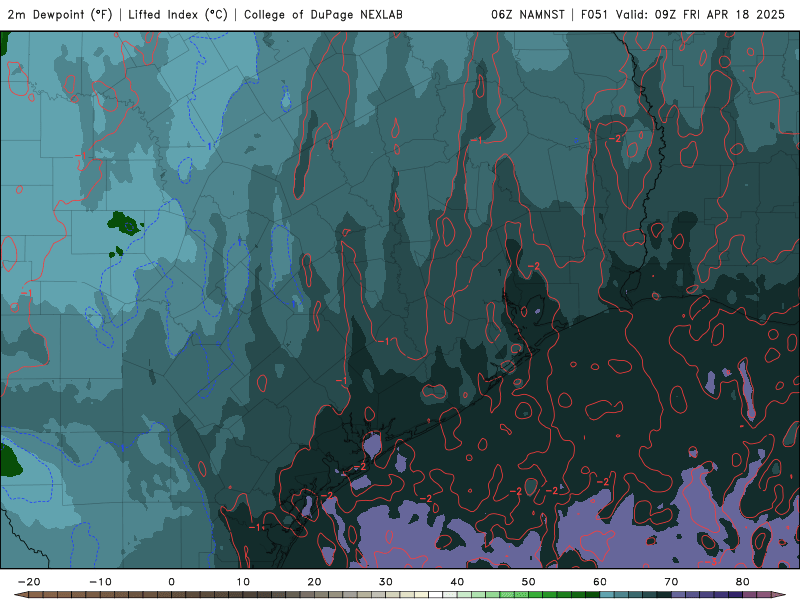Click the "Valid: 09Z FRI APR 18 2025" timestamp

(701, 15)
